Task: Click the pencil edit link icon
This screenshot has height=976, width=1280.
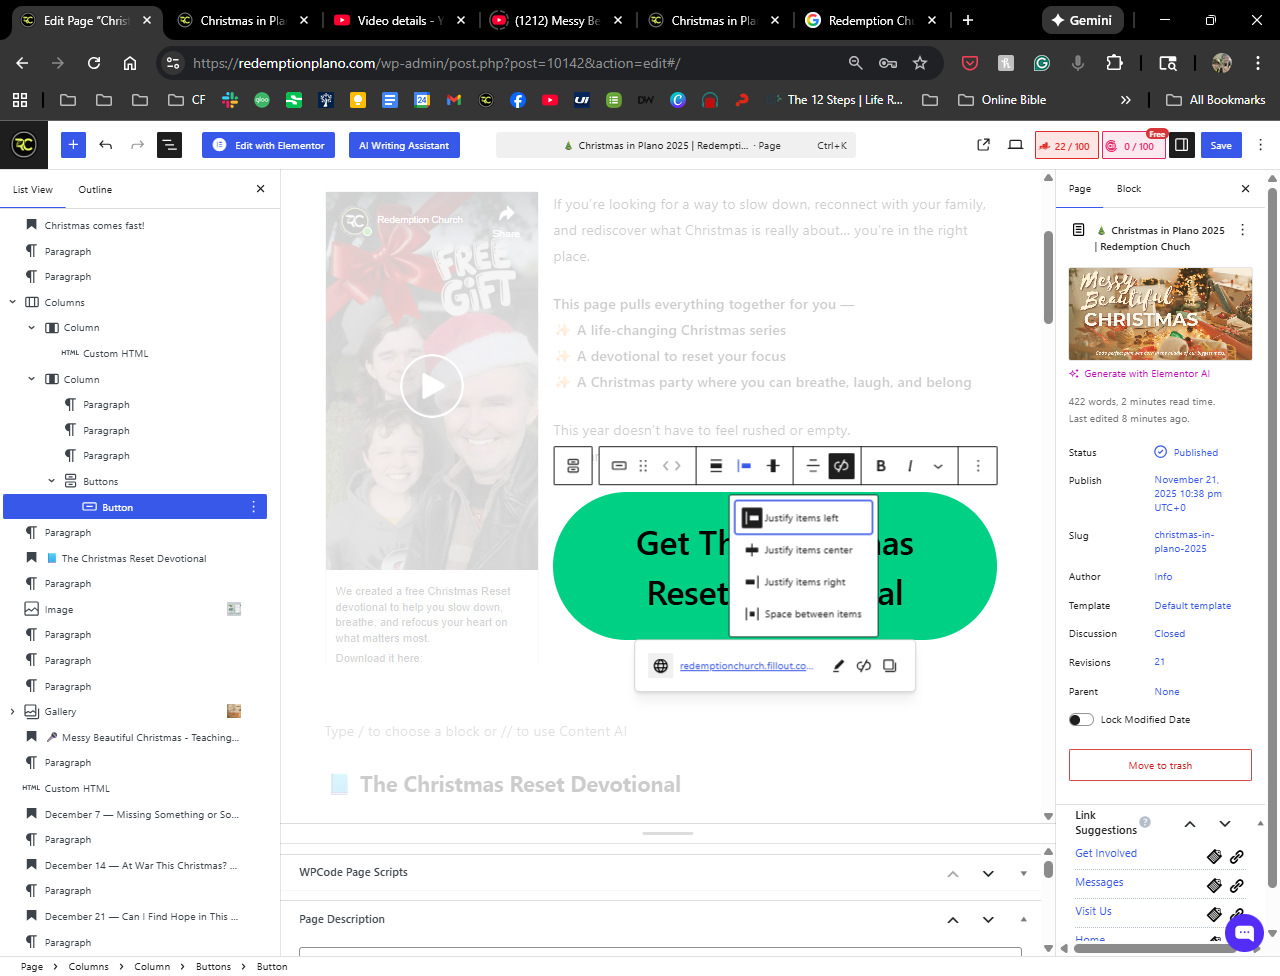Action: (838, 666)
